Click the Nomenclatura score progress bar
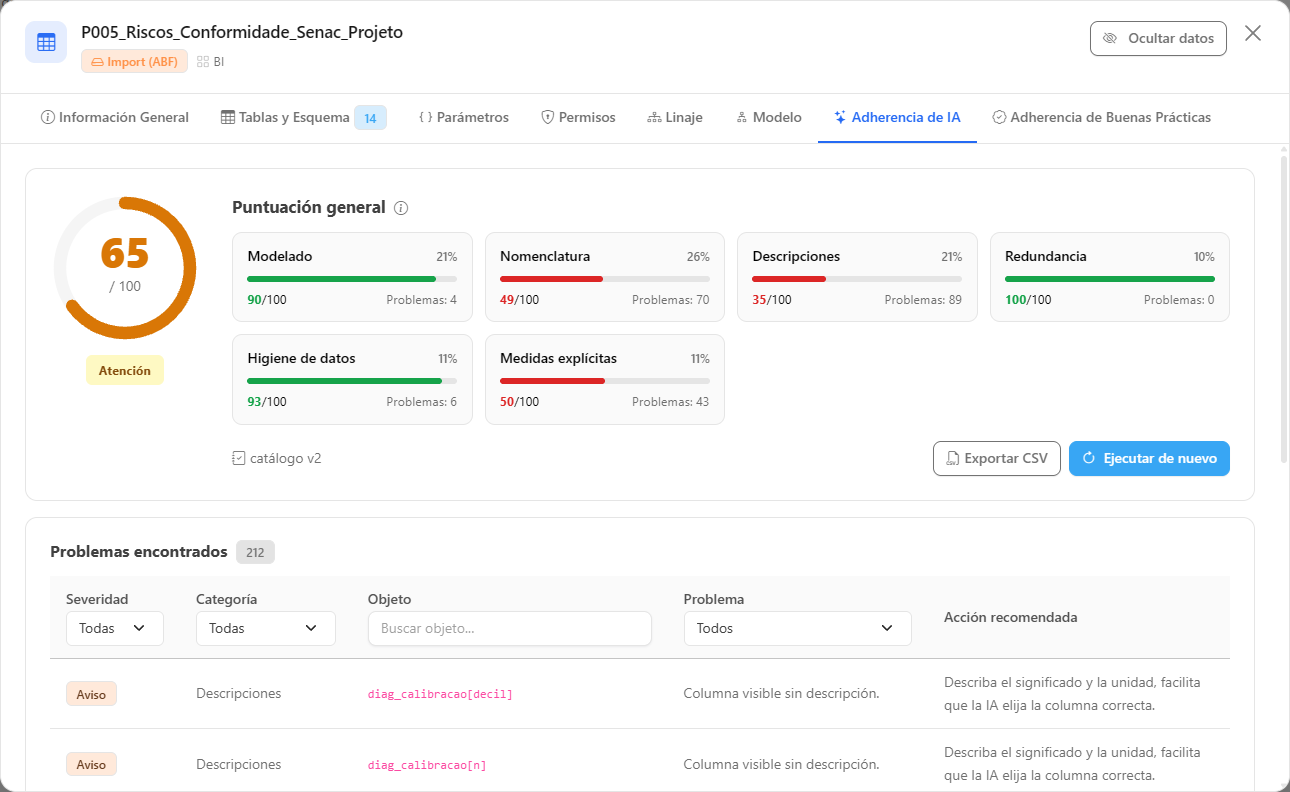The height and width of the screenshot is (792, 1290). (605, 278)
